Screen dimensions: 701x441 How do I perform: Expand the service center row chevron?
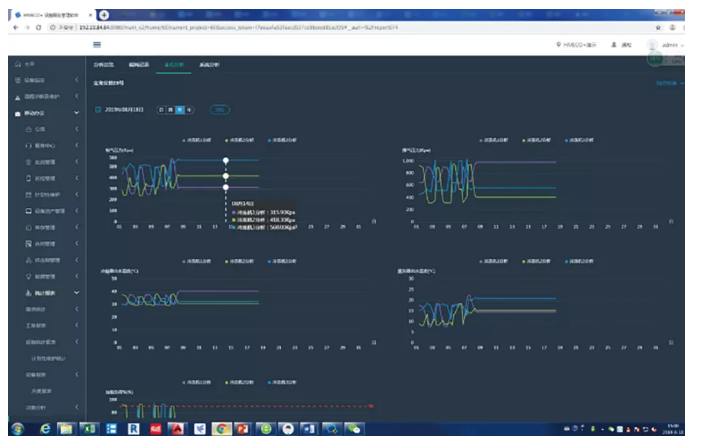point(76,145)
